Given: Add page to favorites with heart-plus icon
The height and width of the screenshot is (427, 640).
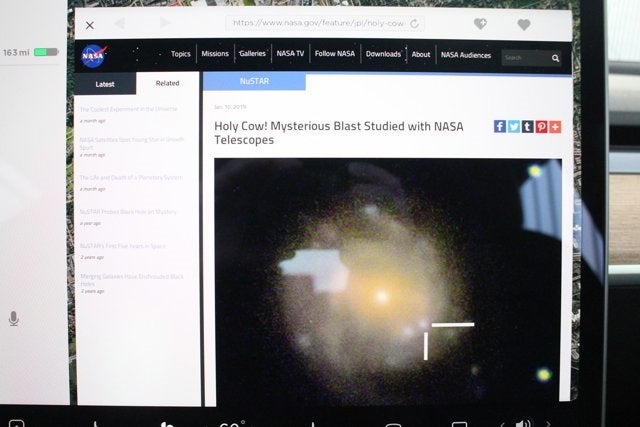Looking at the screenshot, I should (x=480, y=24).
